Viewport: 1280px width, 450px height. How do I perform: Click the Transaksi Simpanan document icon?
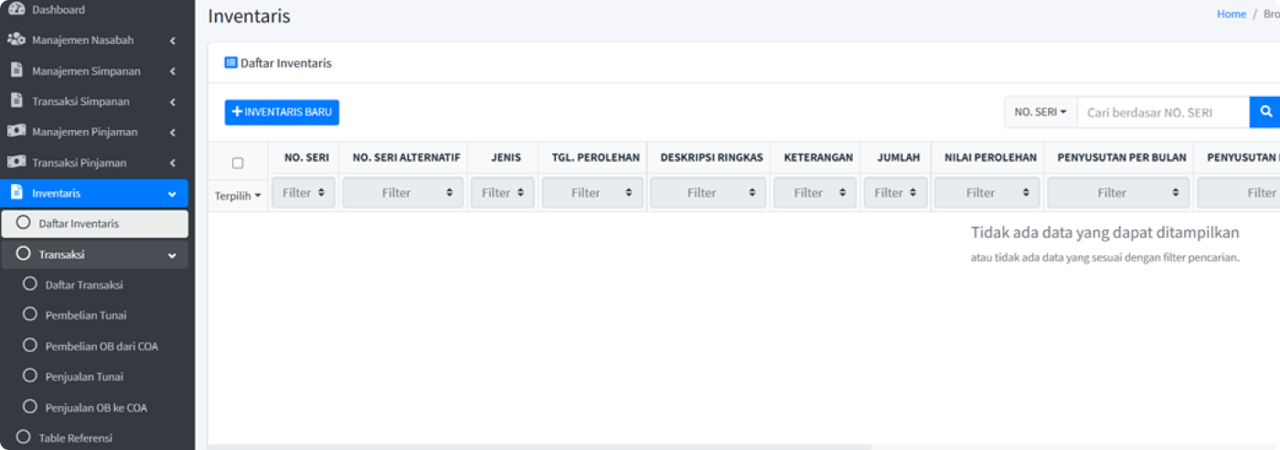(x=16, y=101)
